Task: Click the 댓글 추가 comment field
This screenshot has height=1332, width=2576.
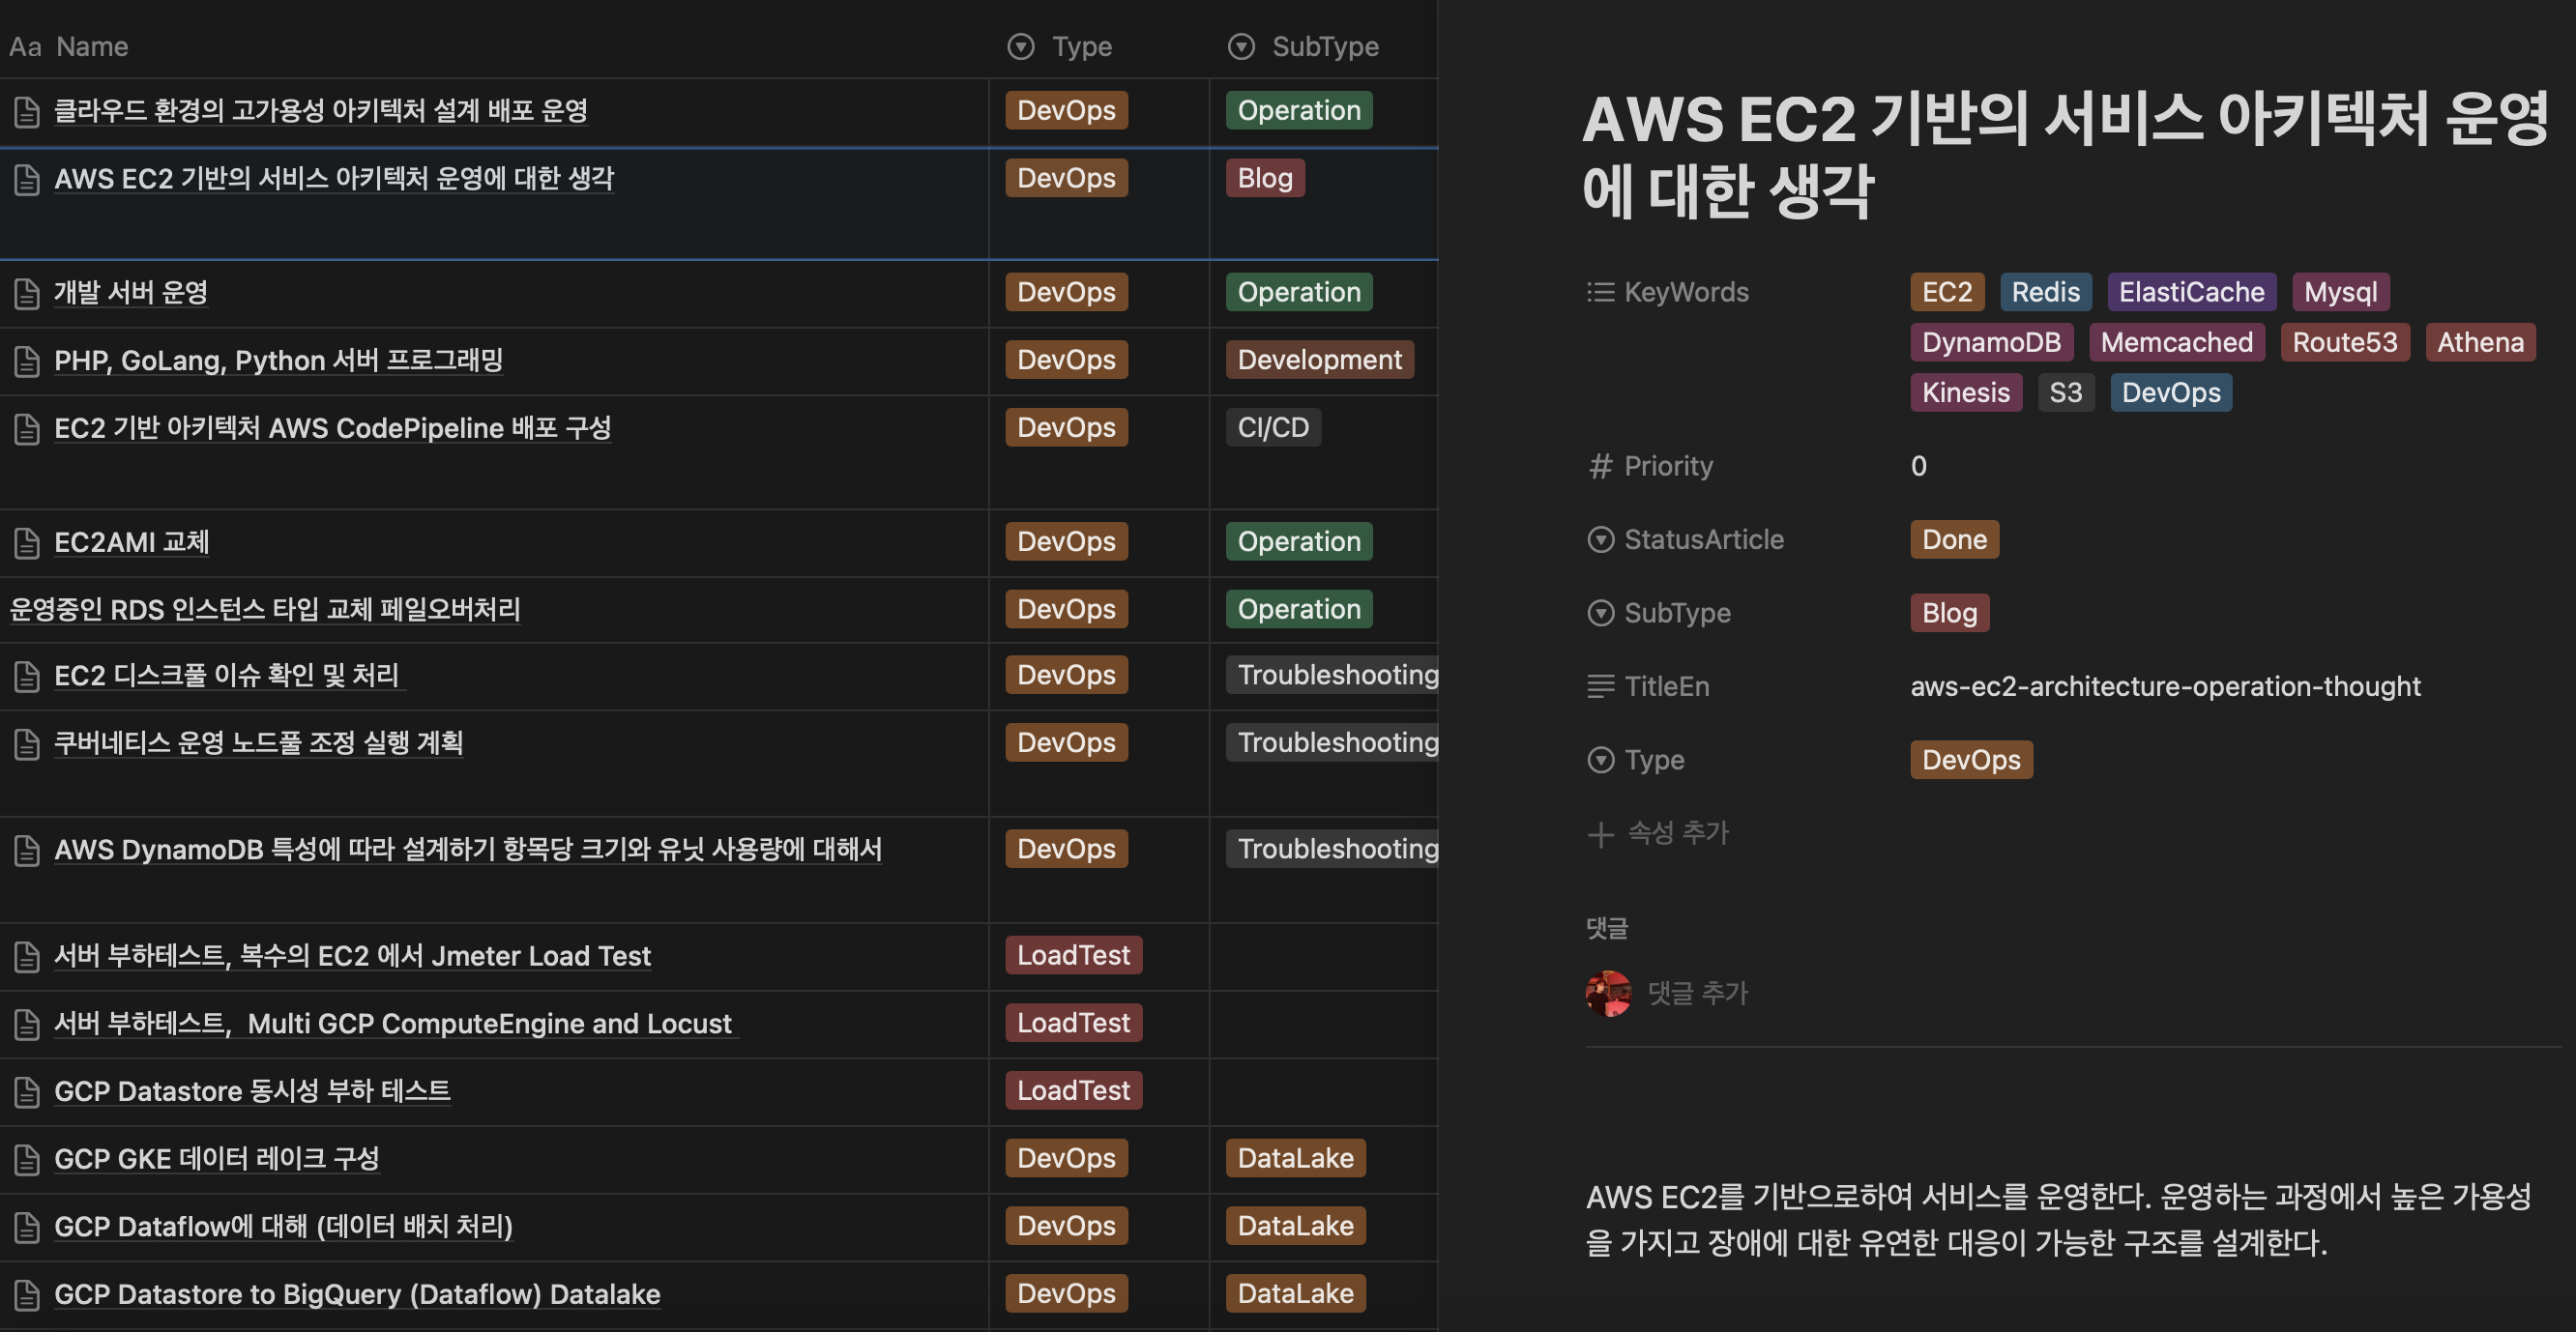Action: pyautogui.click(x=1698, y=993)
